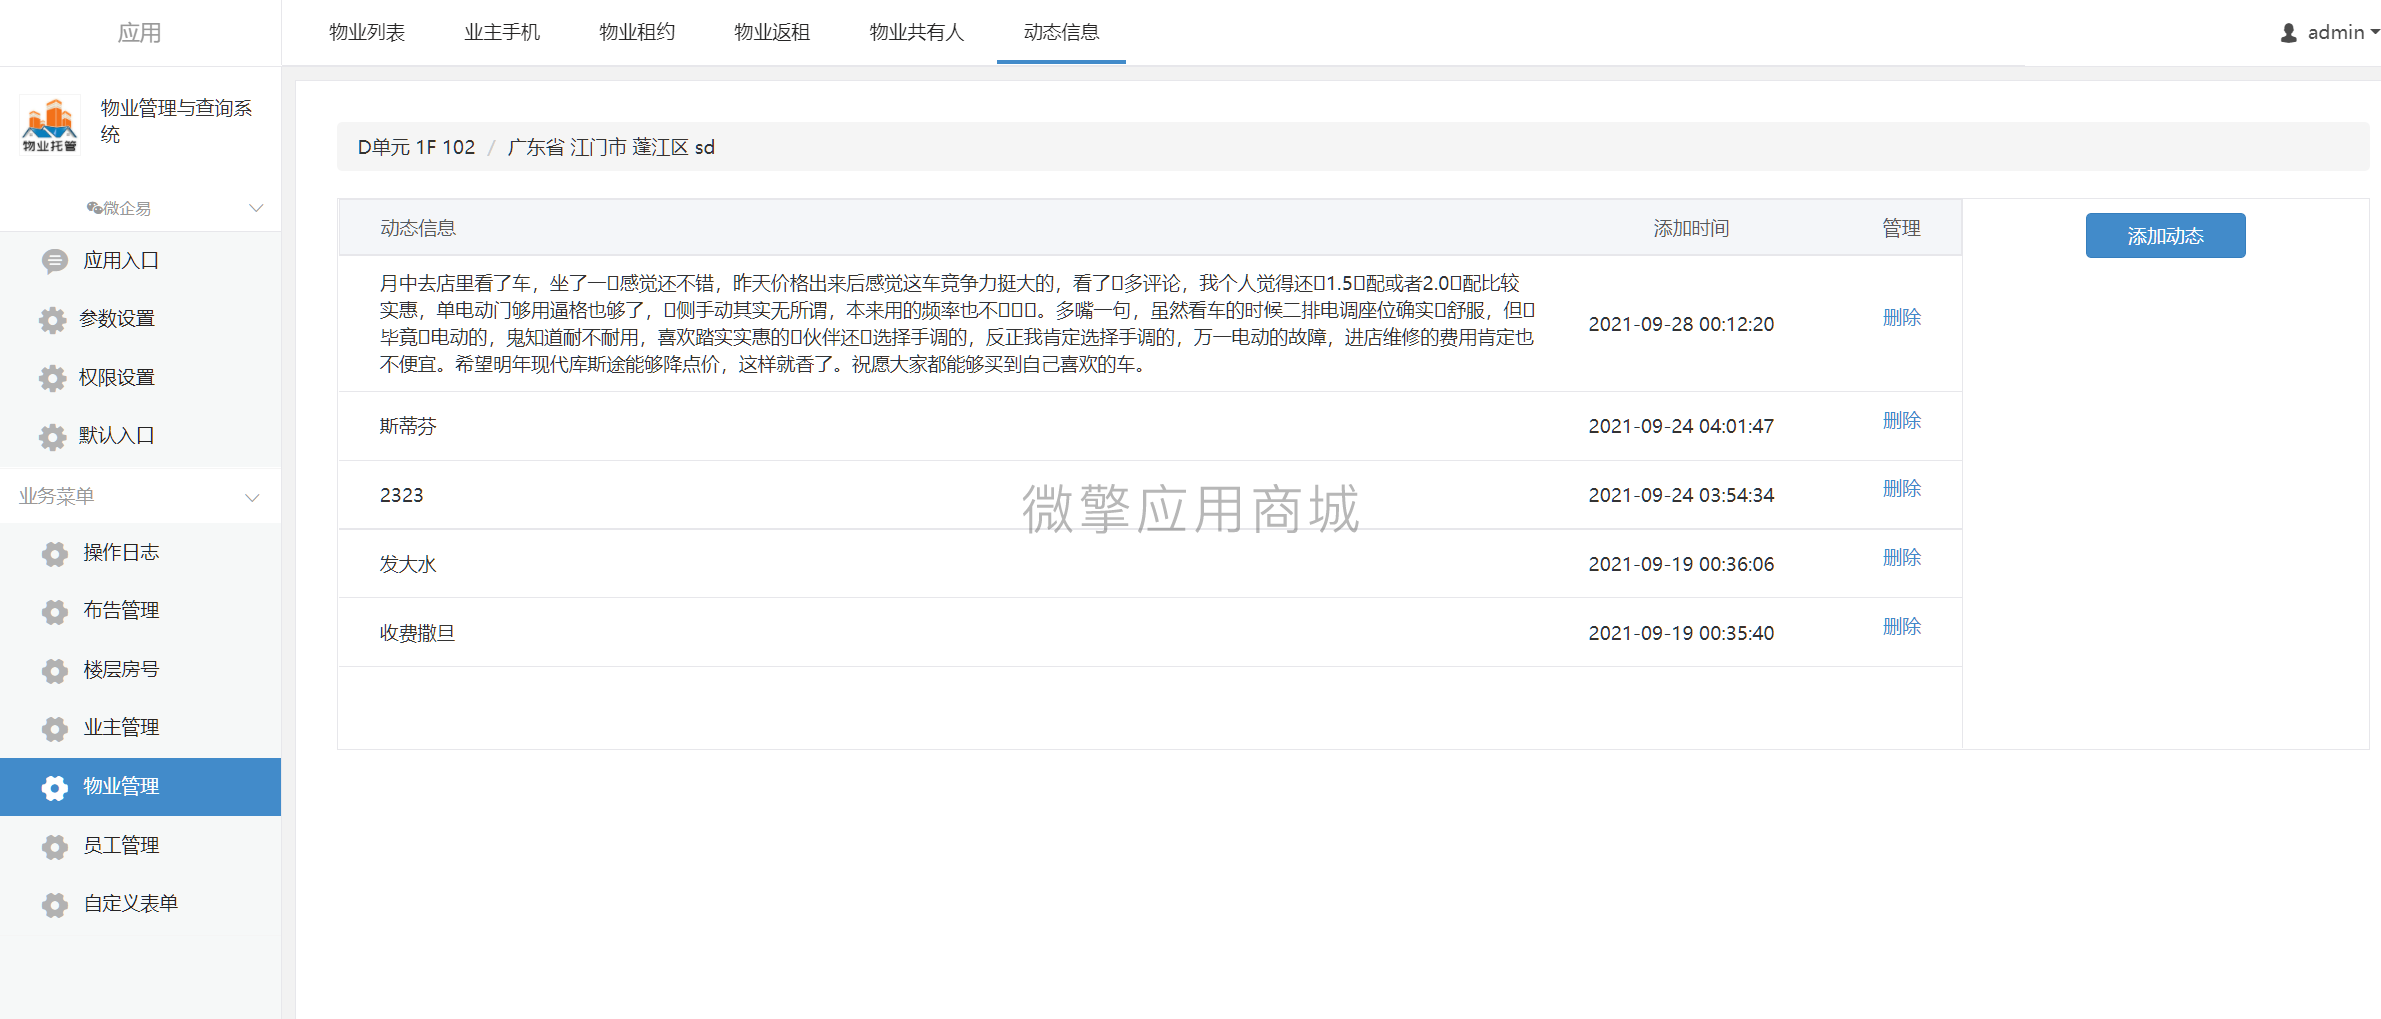2381x1019 pixels.
Task: Click the timestamp 2021-09-19 00:35:40
Action: pyautogui.click(x=1681, y=634)
